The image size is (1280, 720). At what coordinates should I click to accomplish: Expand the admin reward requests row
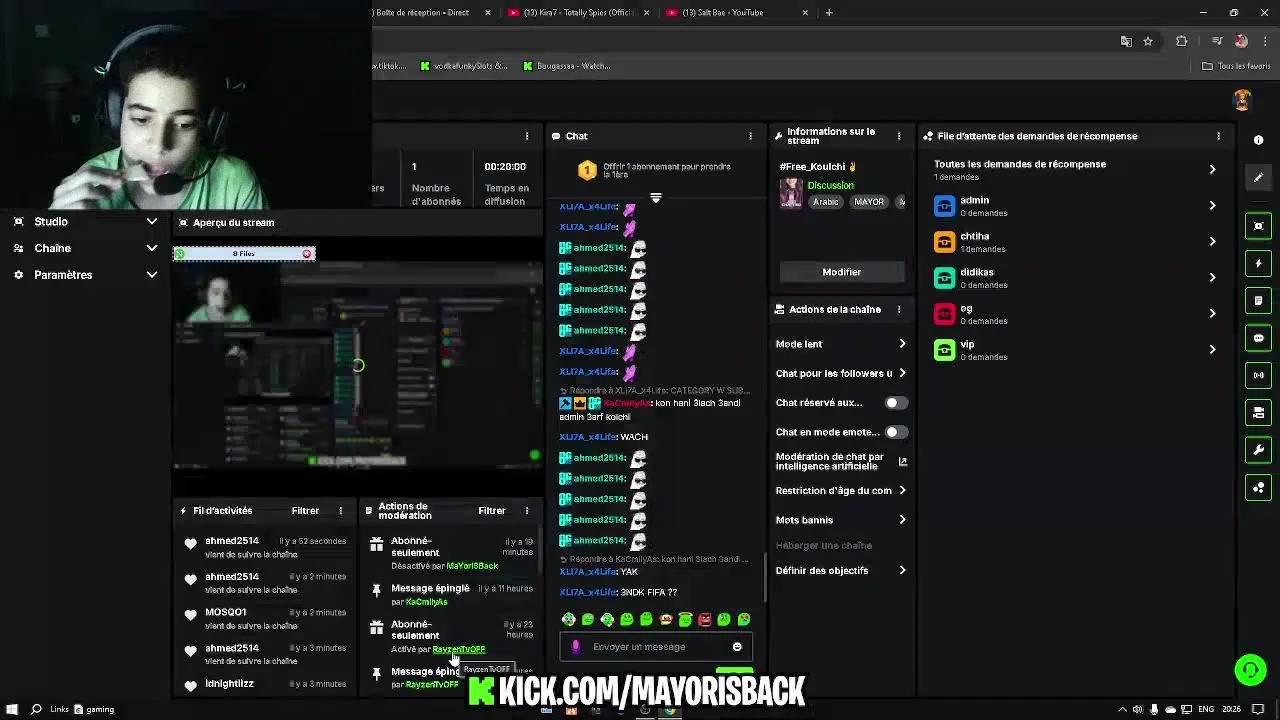(1075, 206)
